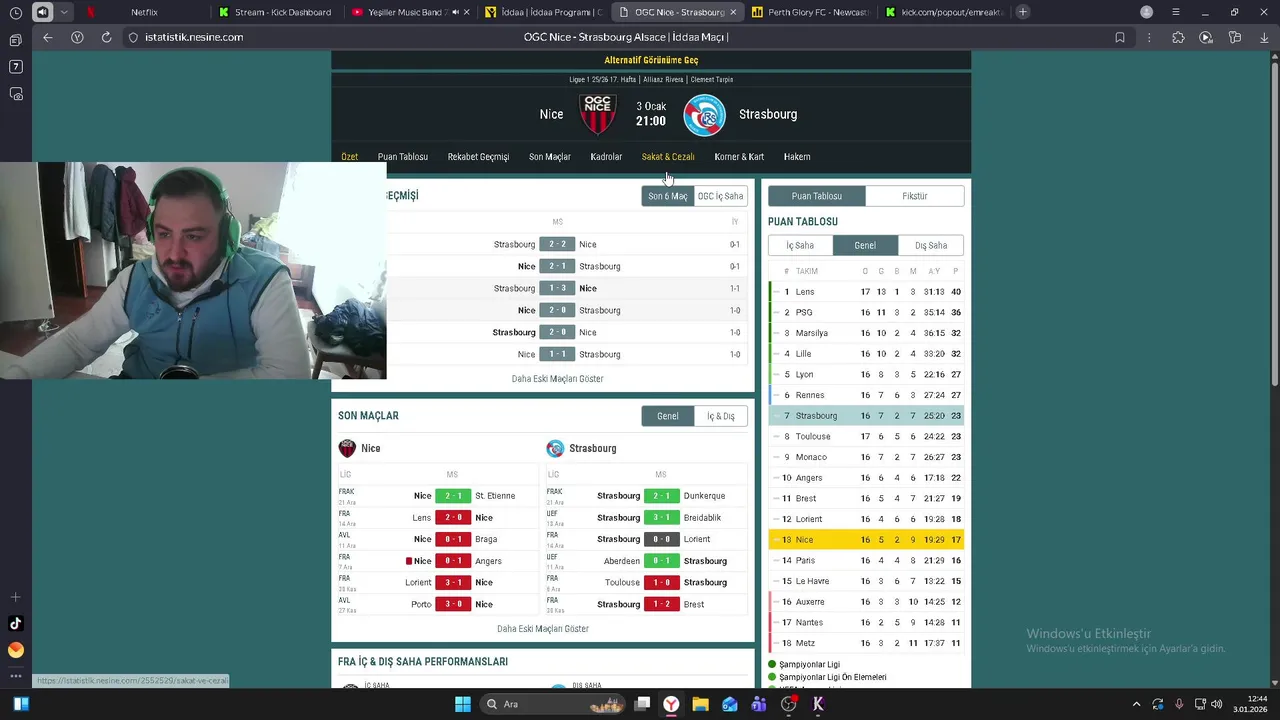Open browser history clock icon

pyautogui.click(x=15, y=12)
